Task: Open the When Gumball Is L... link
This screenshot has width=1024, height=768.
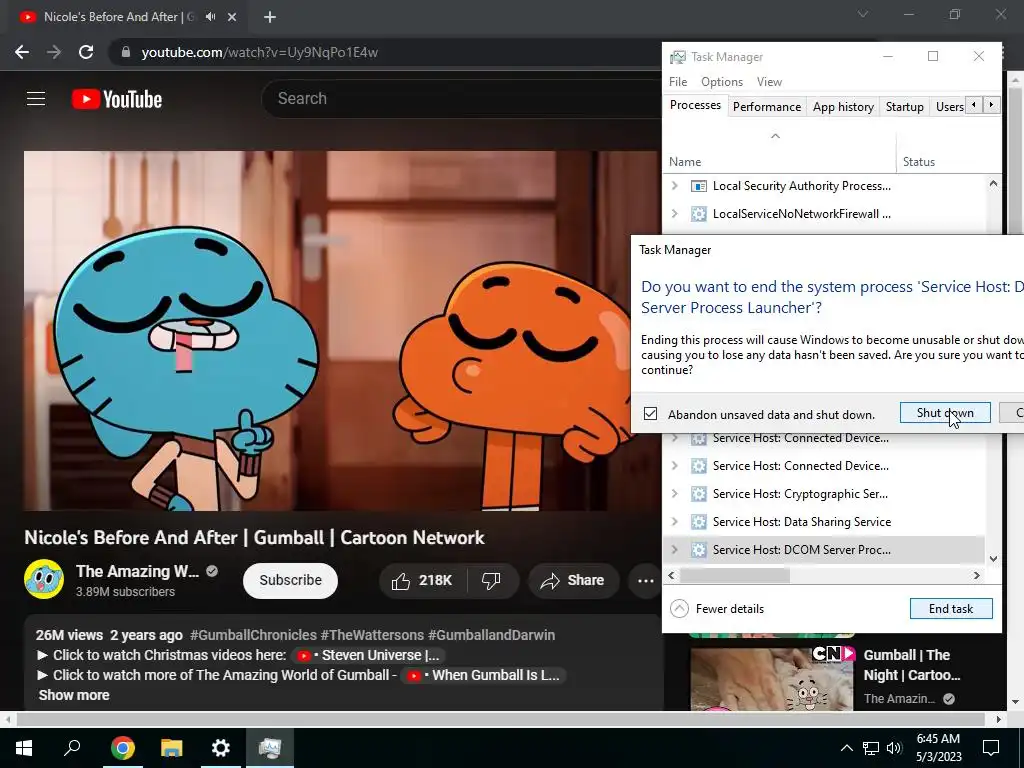Action: (484, 675)
